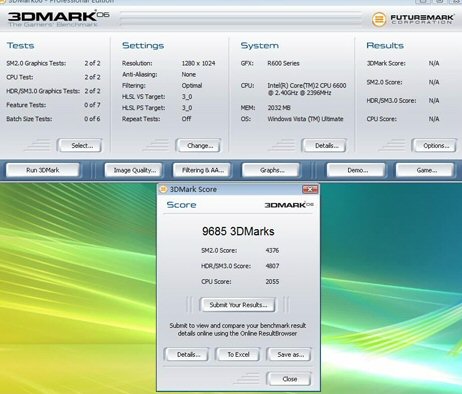This screenshot has height=394, width=462.
Task: Close the 3DMark Score dialog with X
Action: (310, 189)
